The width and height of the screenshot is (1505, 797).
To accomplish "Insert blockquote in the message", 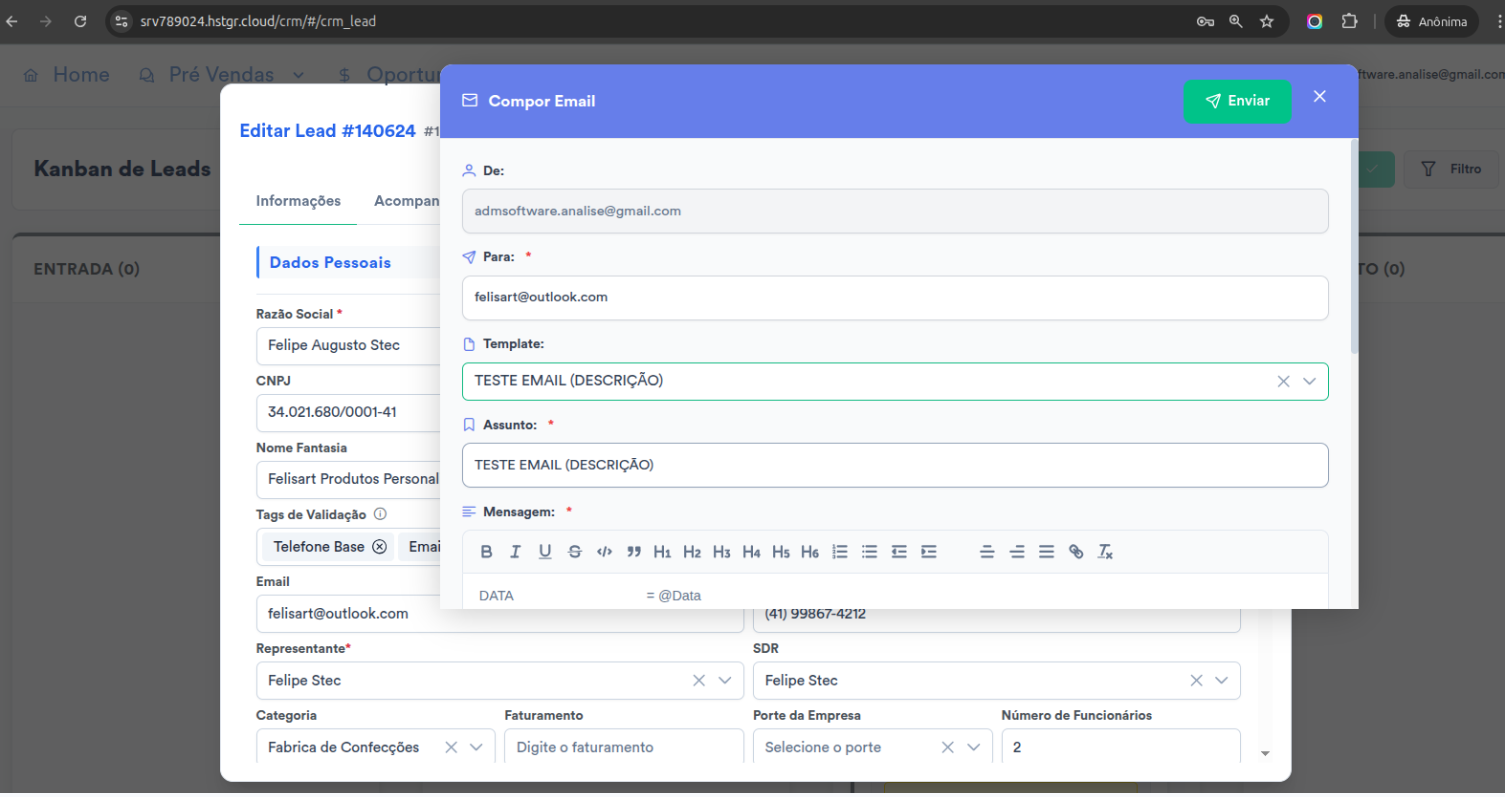I will point(633,552).
